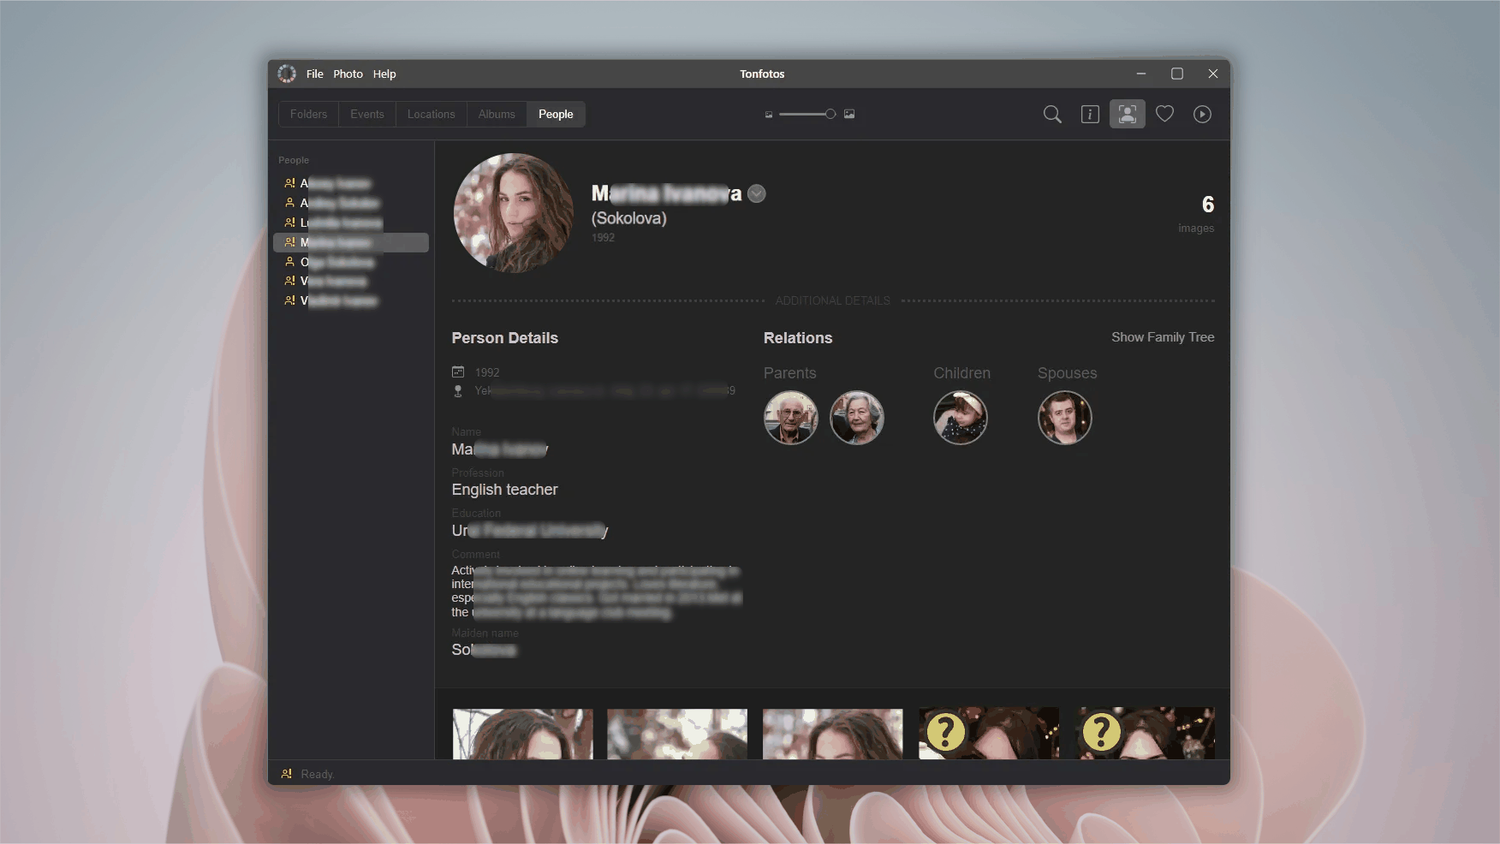This screenshot has height=844, width=1500.
Task: Open the Photo menu
Action: coord(348,74)
